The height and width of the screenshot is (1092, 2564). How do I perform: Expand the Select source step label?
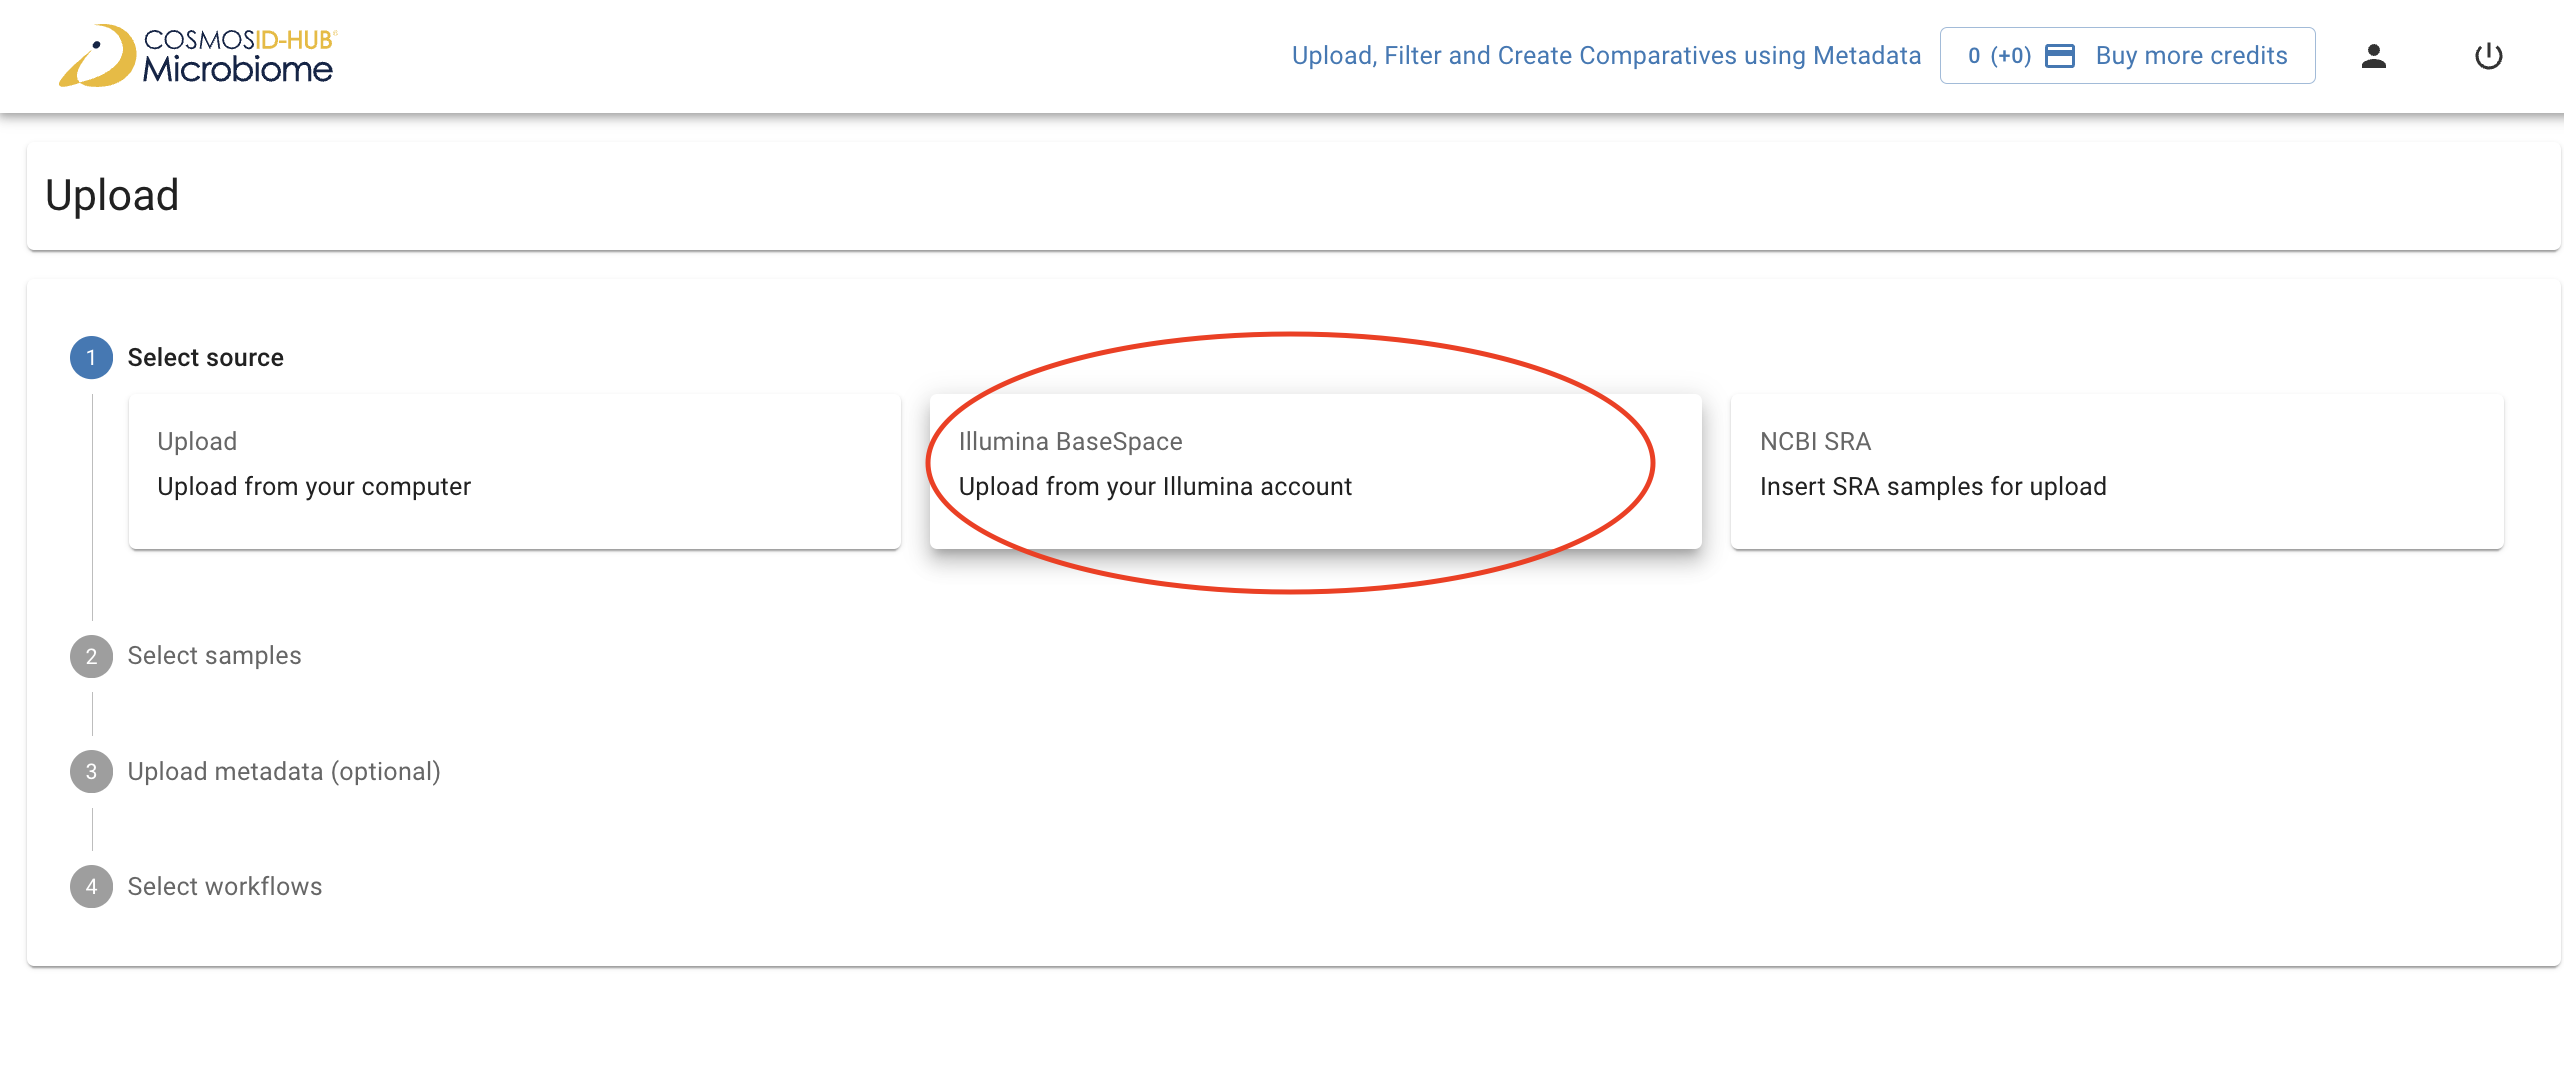click(205, 358)
